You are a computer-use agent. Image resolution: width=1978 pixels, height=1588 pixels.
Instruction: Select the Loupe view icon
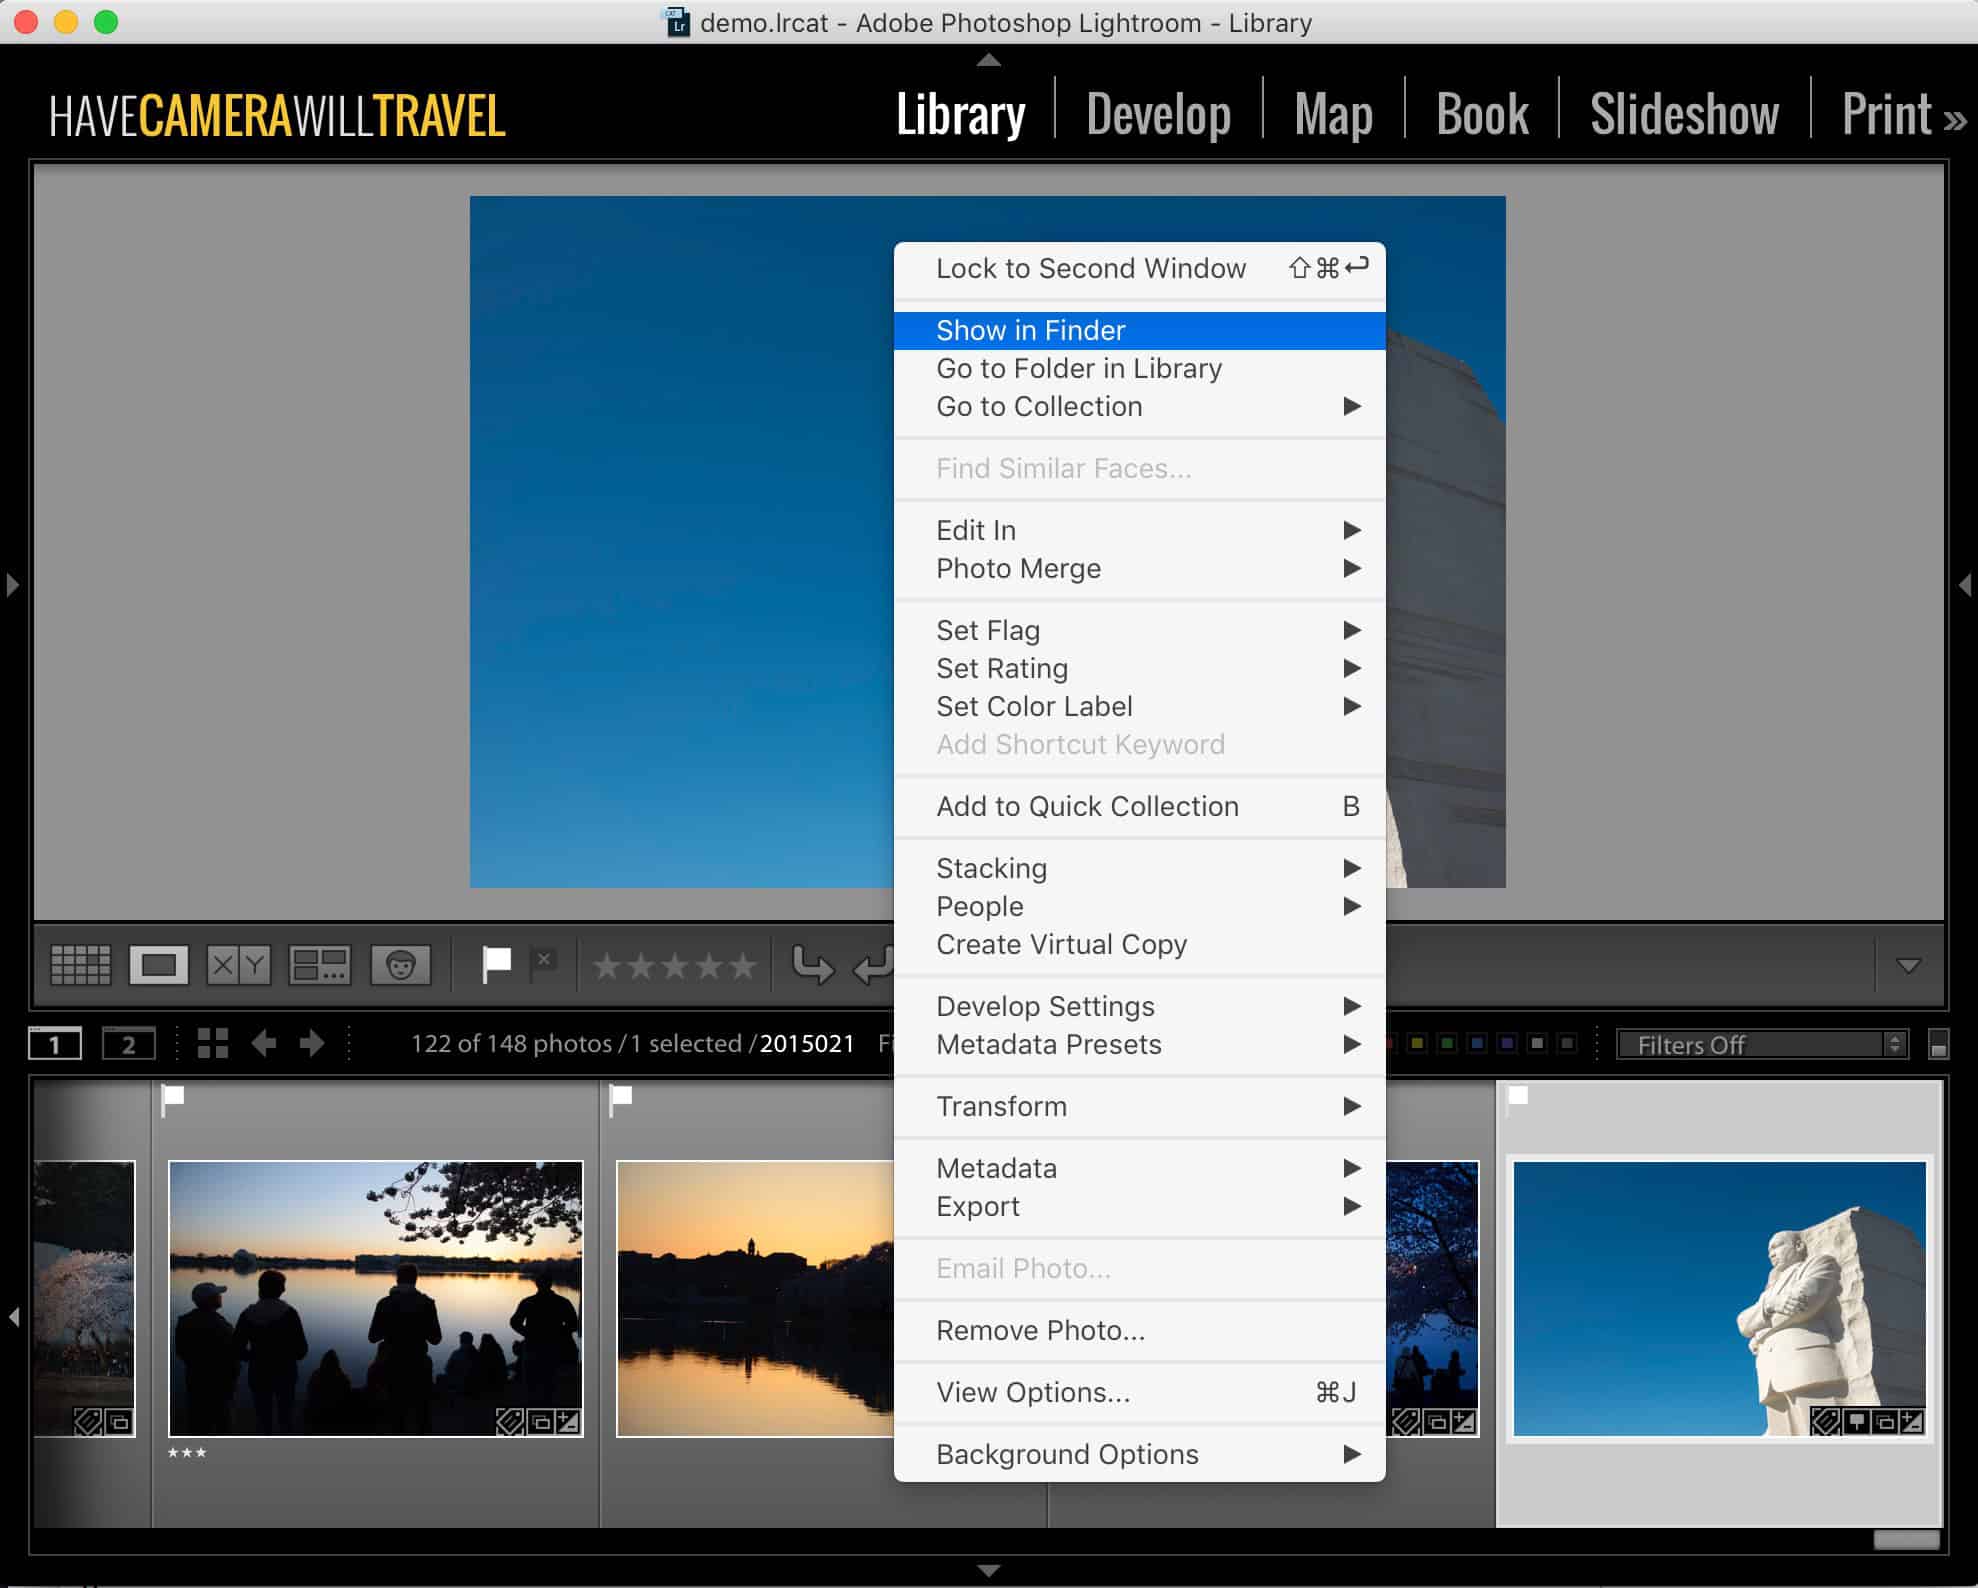[x=159, y=965]
